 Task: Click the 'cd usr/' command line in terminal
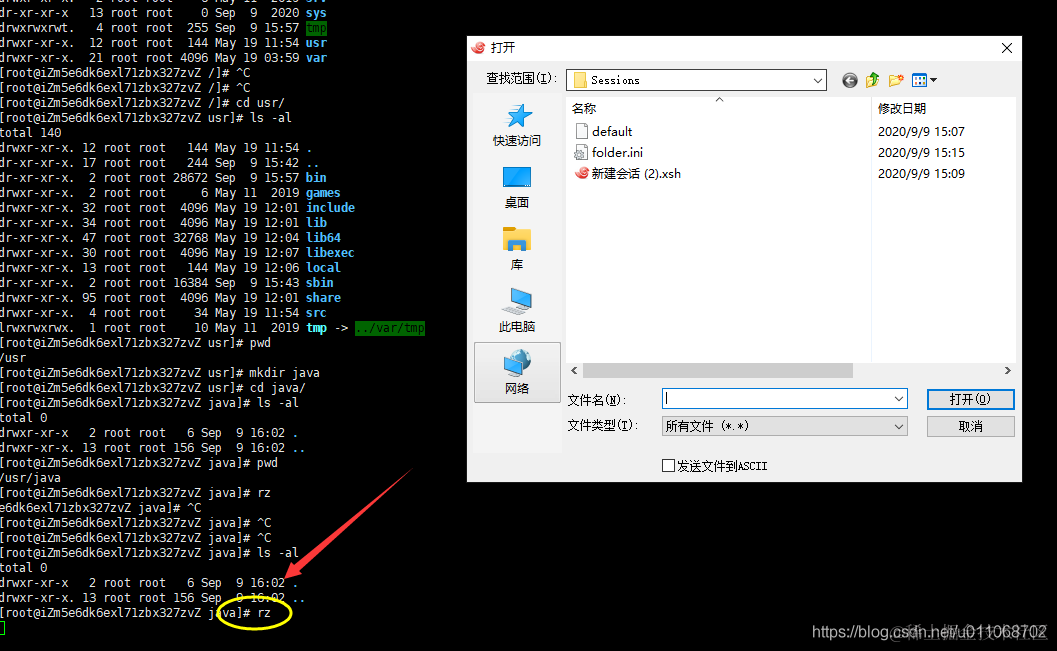coord(142,102)
